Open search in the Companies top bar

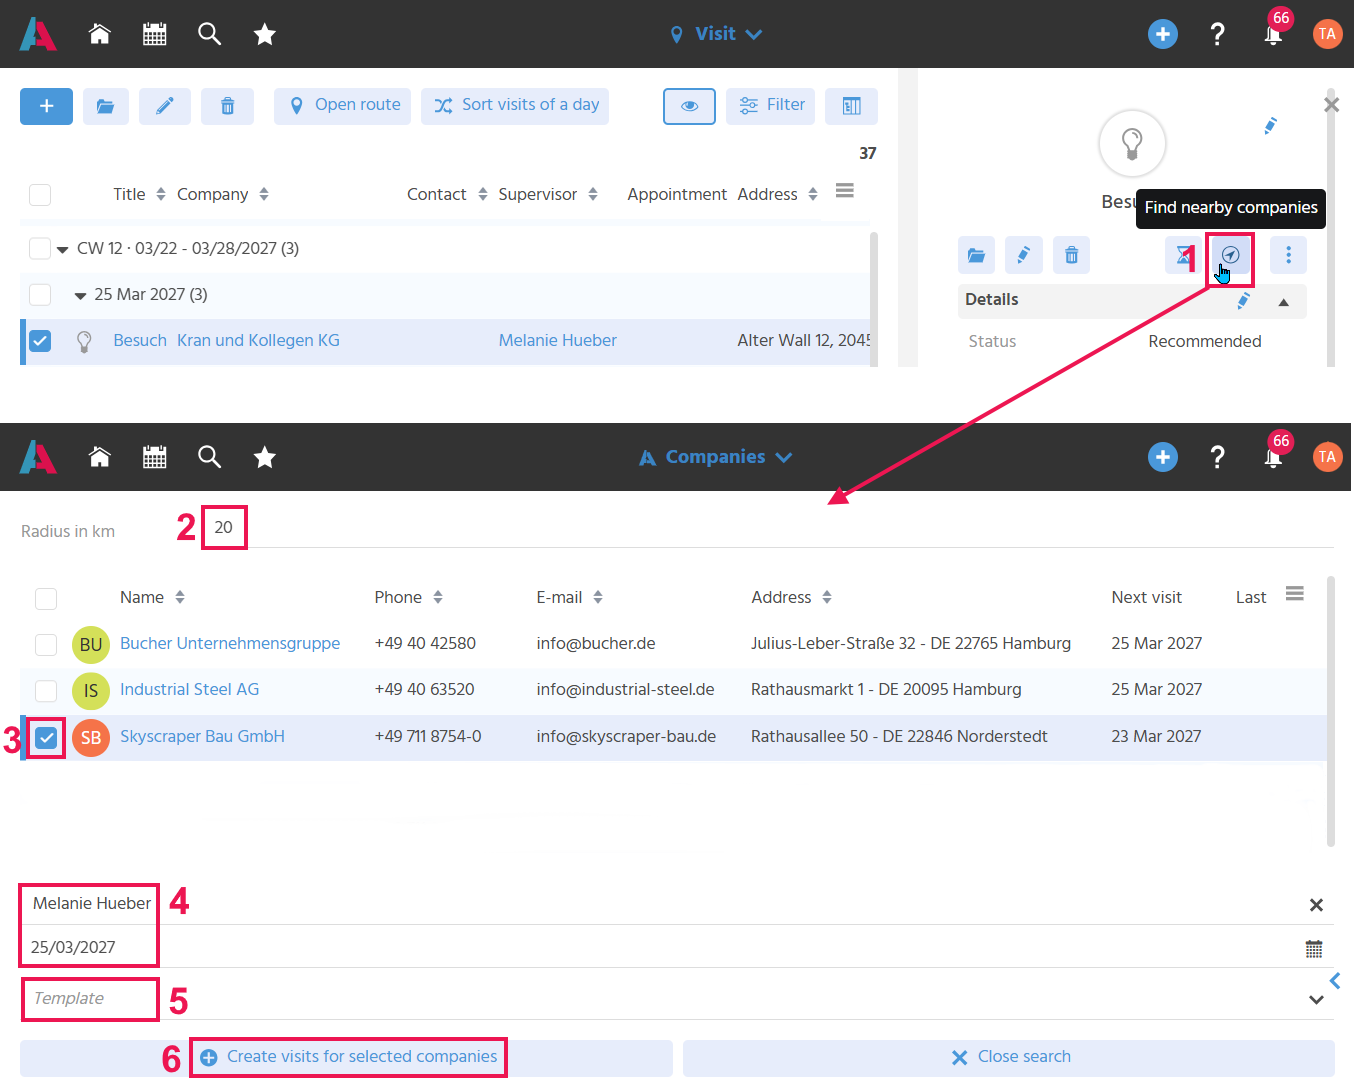(x=209, y=457)
